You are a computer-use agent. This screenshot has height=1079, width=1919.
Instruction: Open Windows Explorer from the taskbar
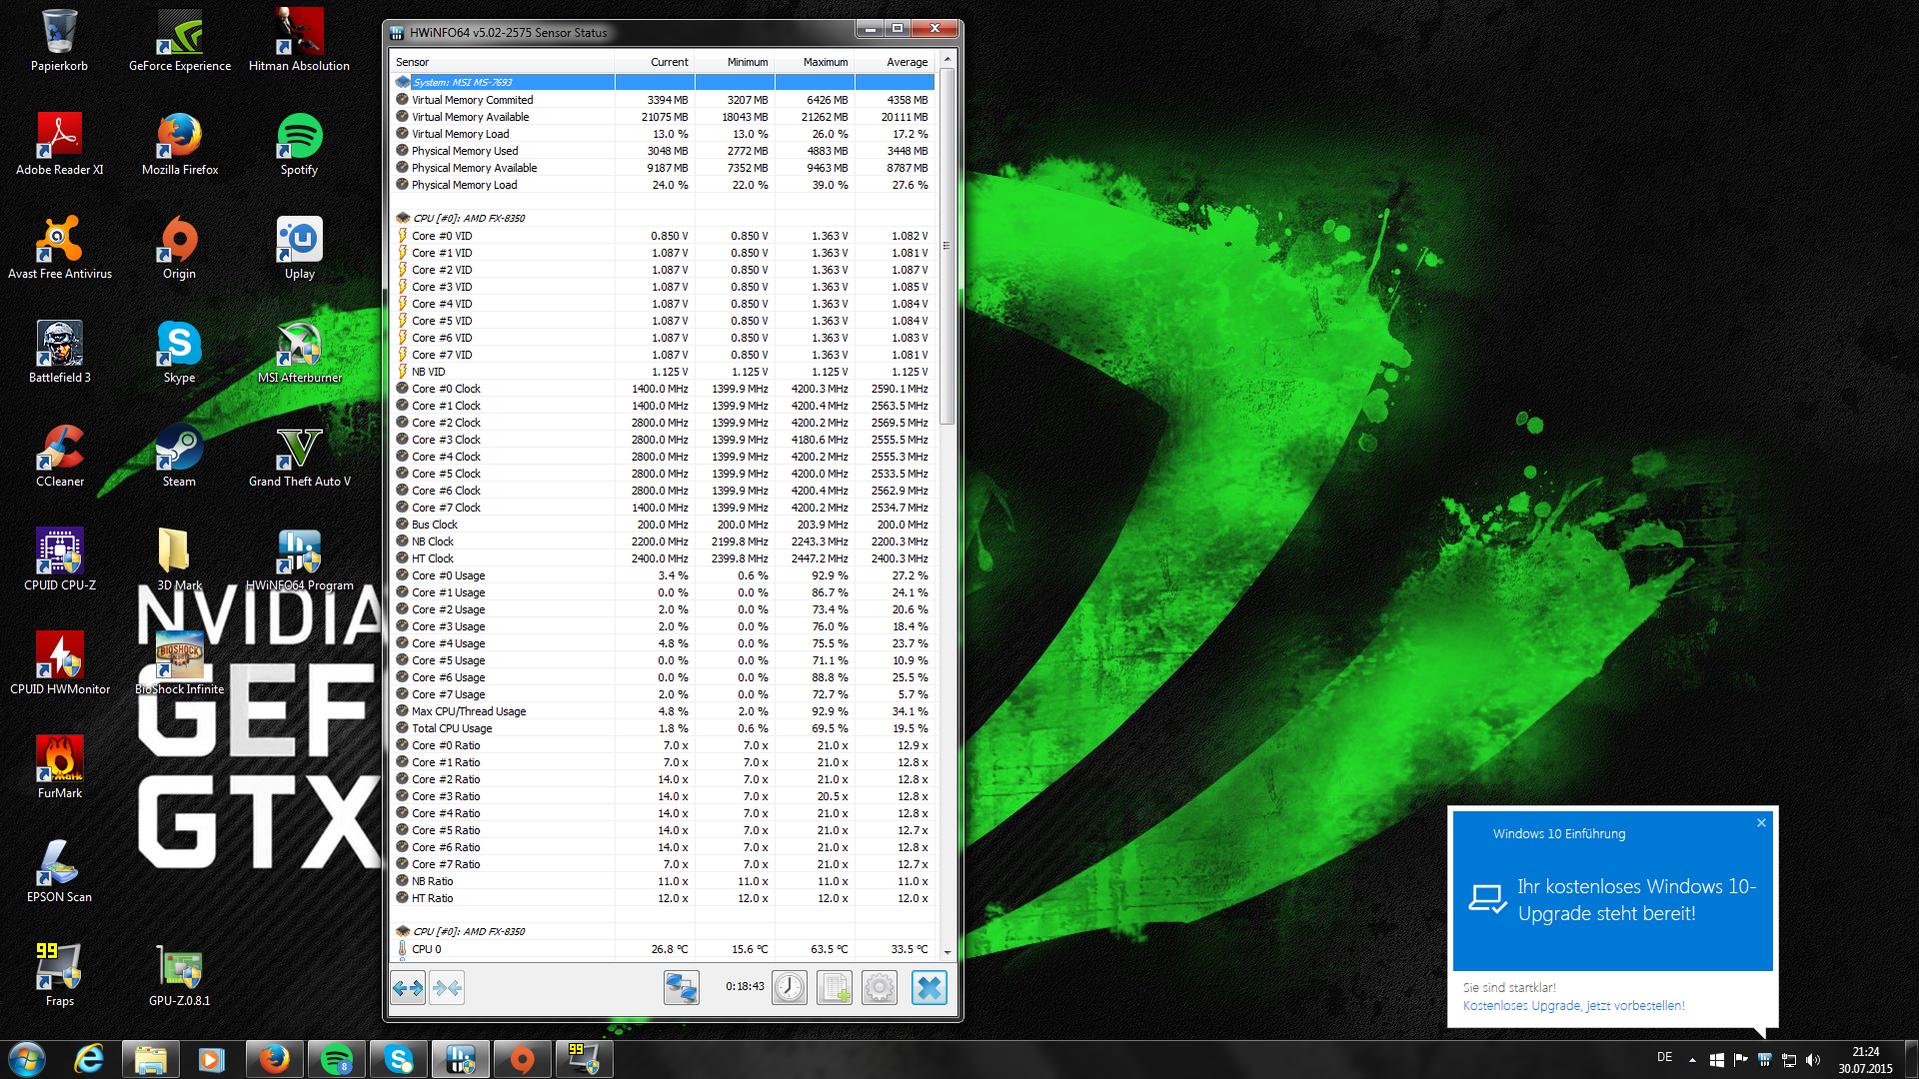coord(150,1059)
